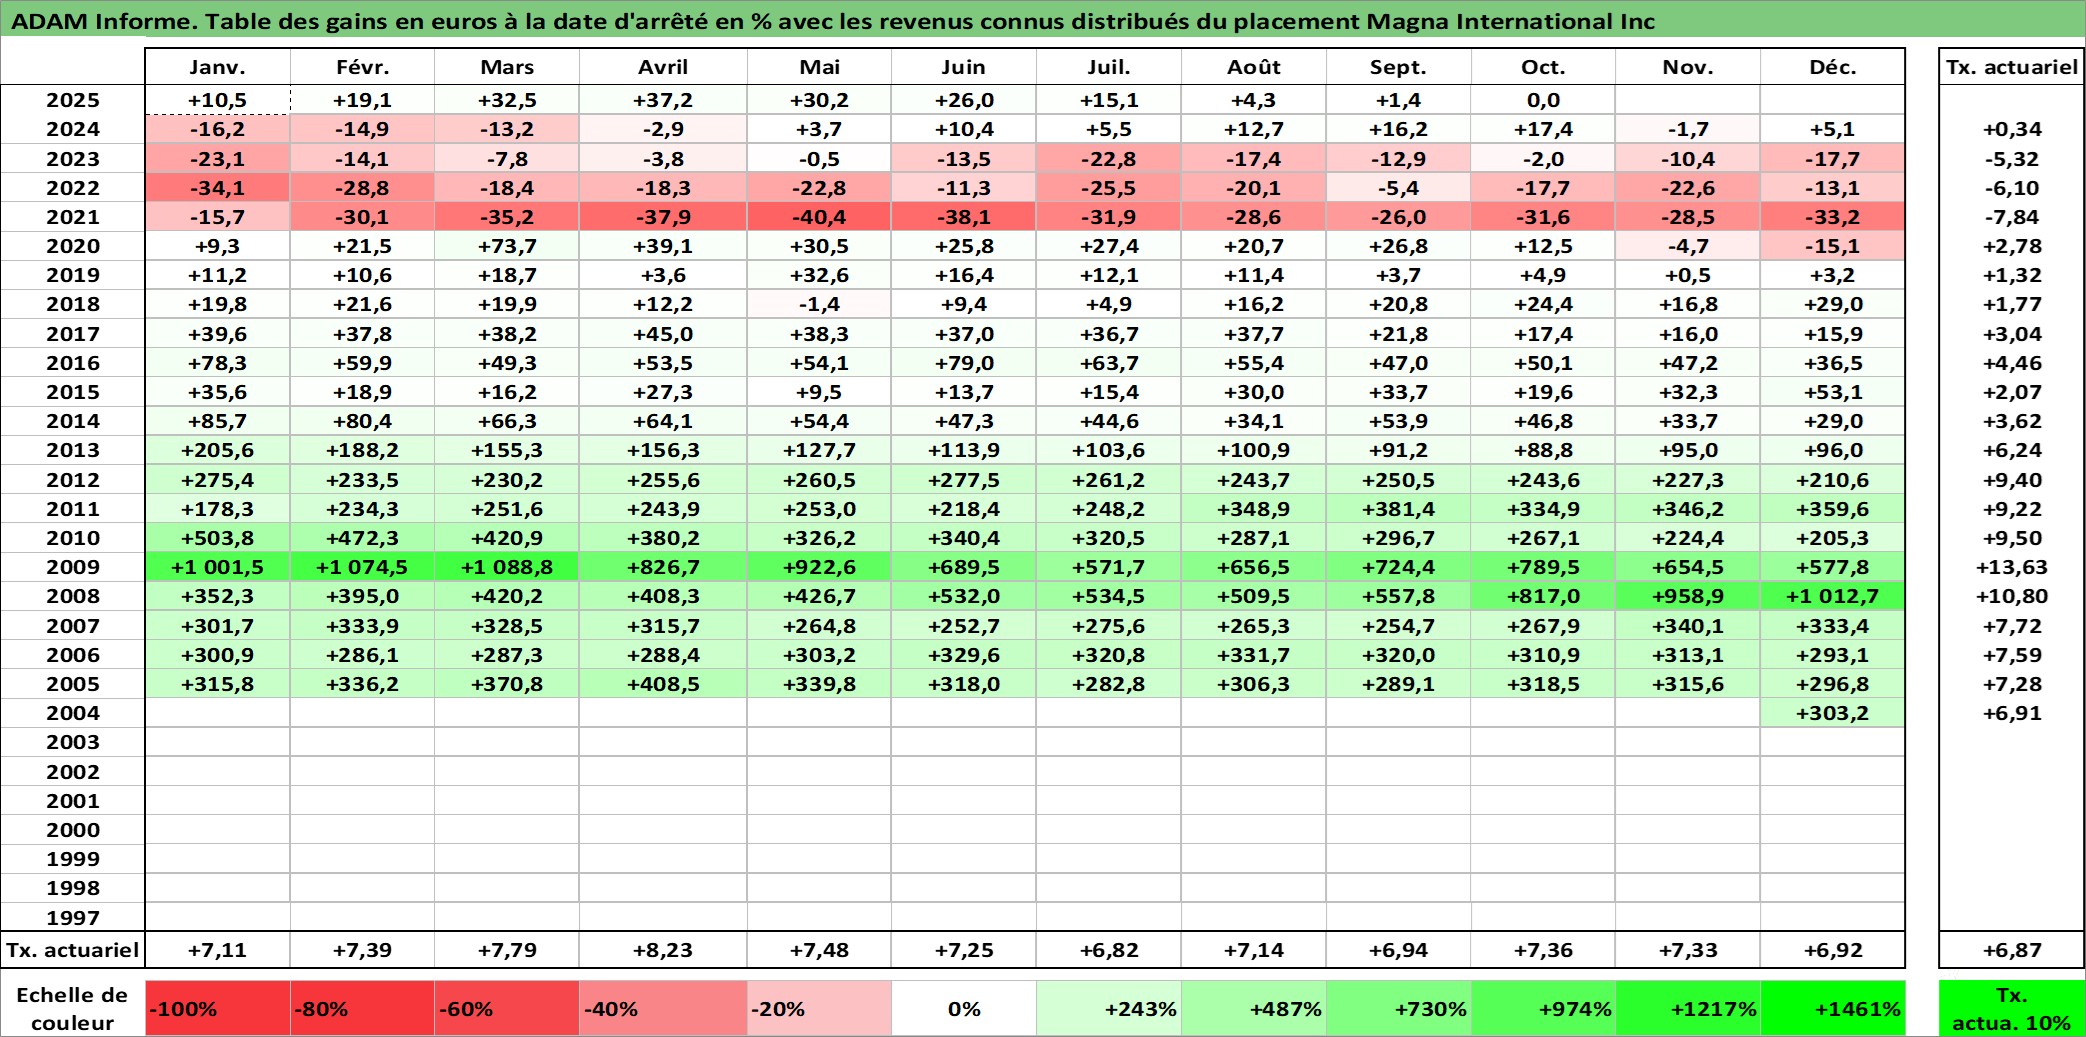Select the Déc. column header

pos(1832,67)
